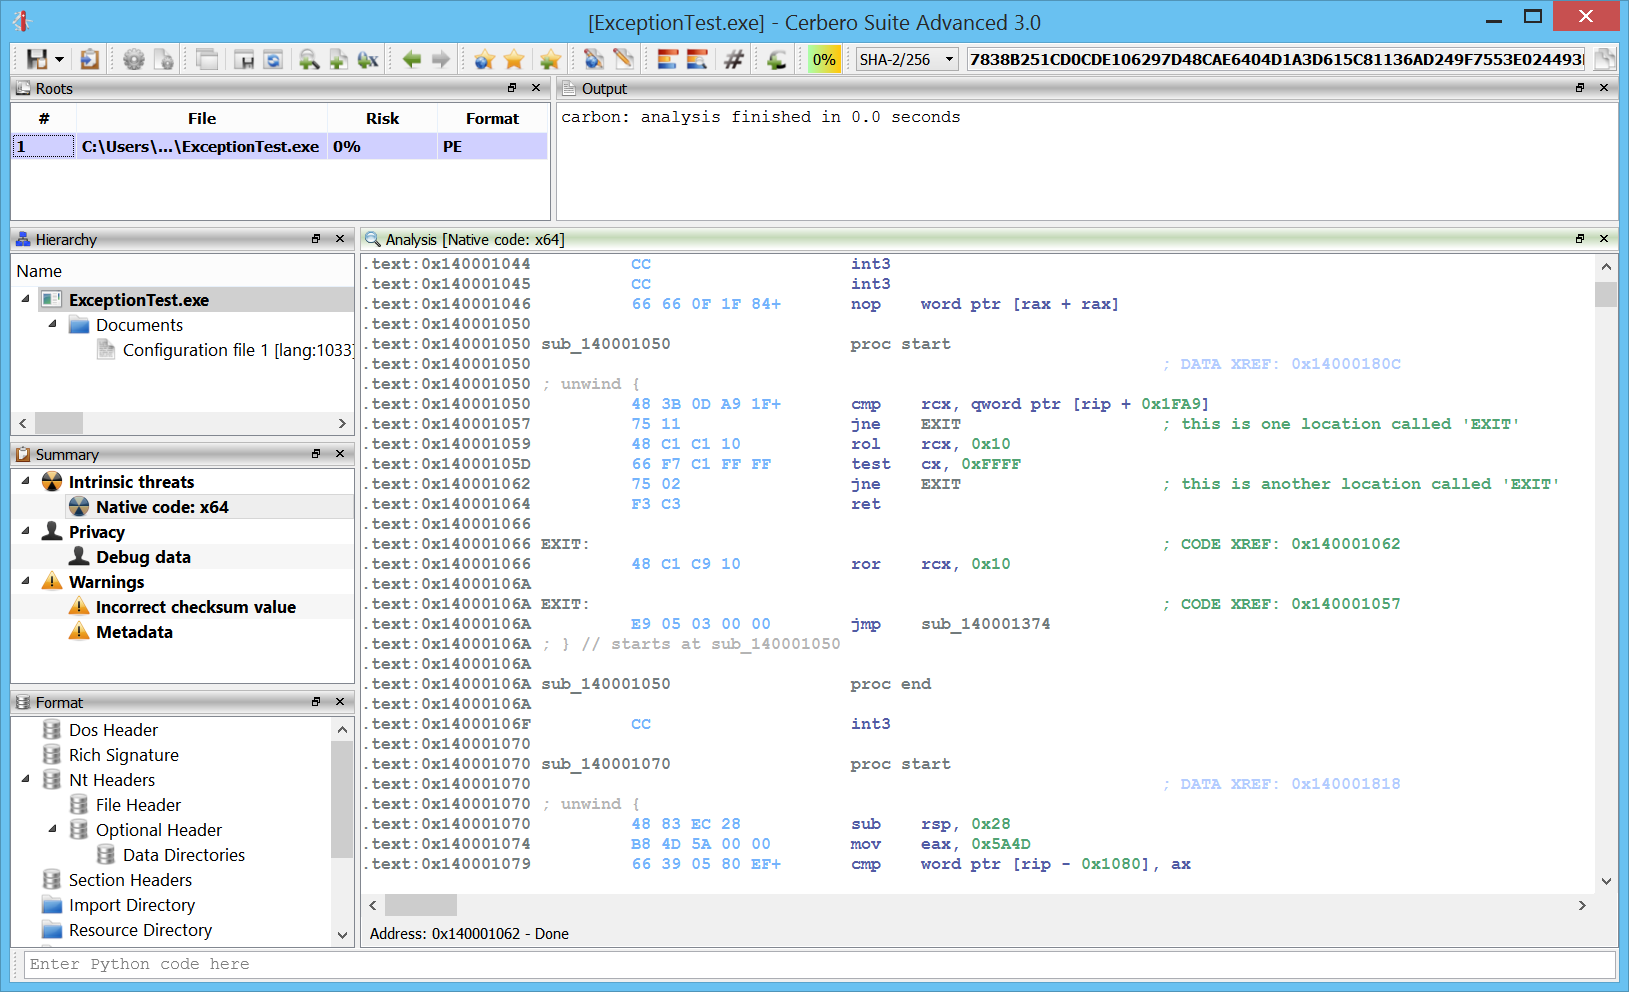This screenshot has height=992, width=1629.
Task: Click the green 0% risk indicator
Action: [824, 59]
